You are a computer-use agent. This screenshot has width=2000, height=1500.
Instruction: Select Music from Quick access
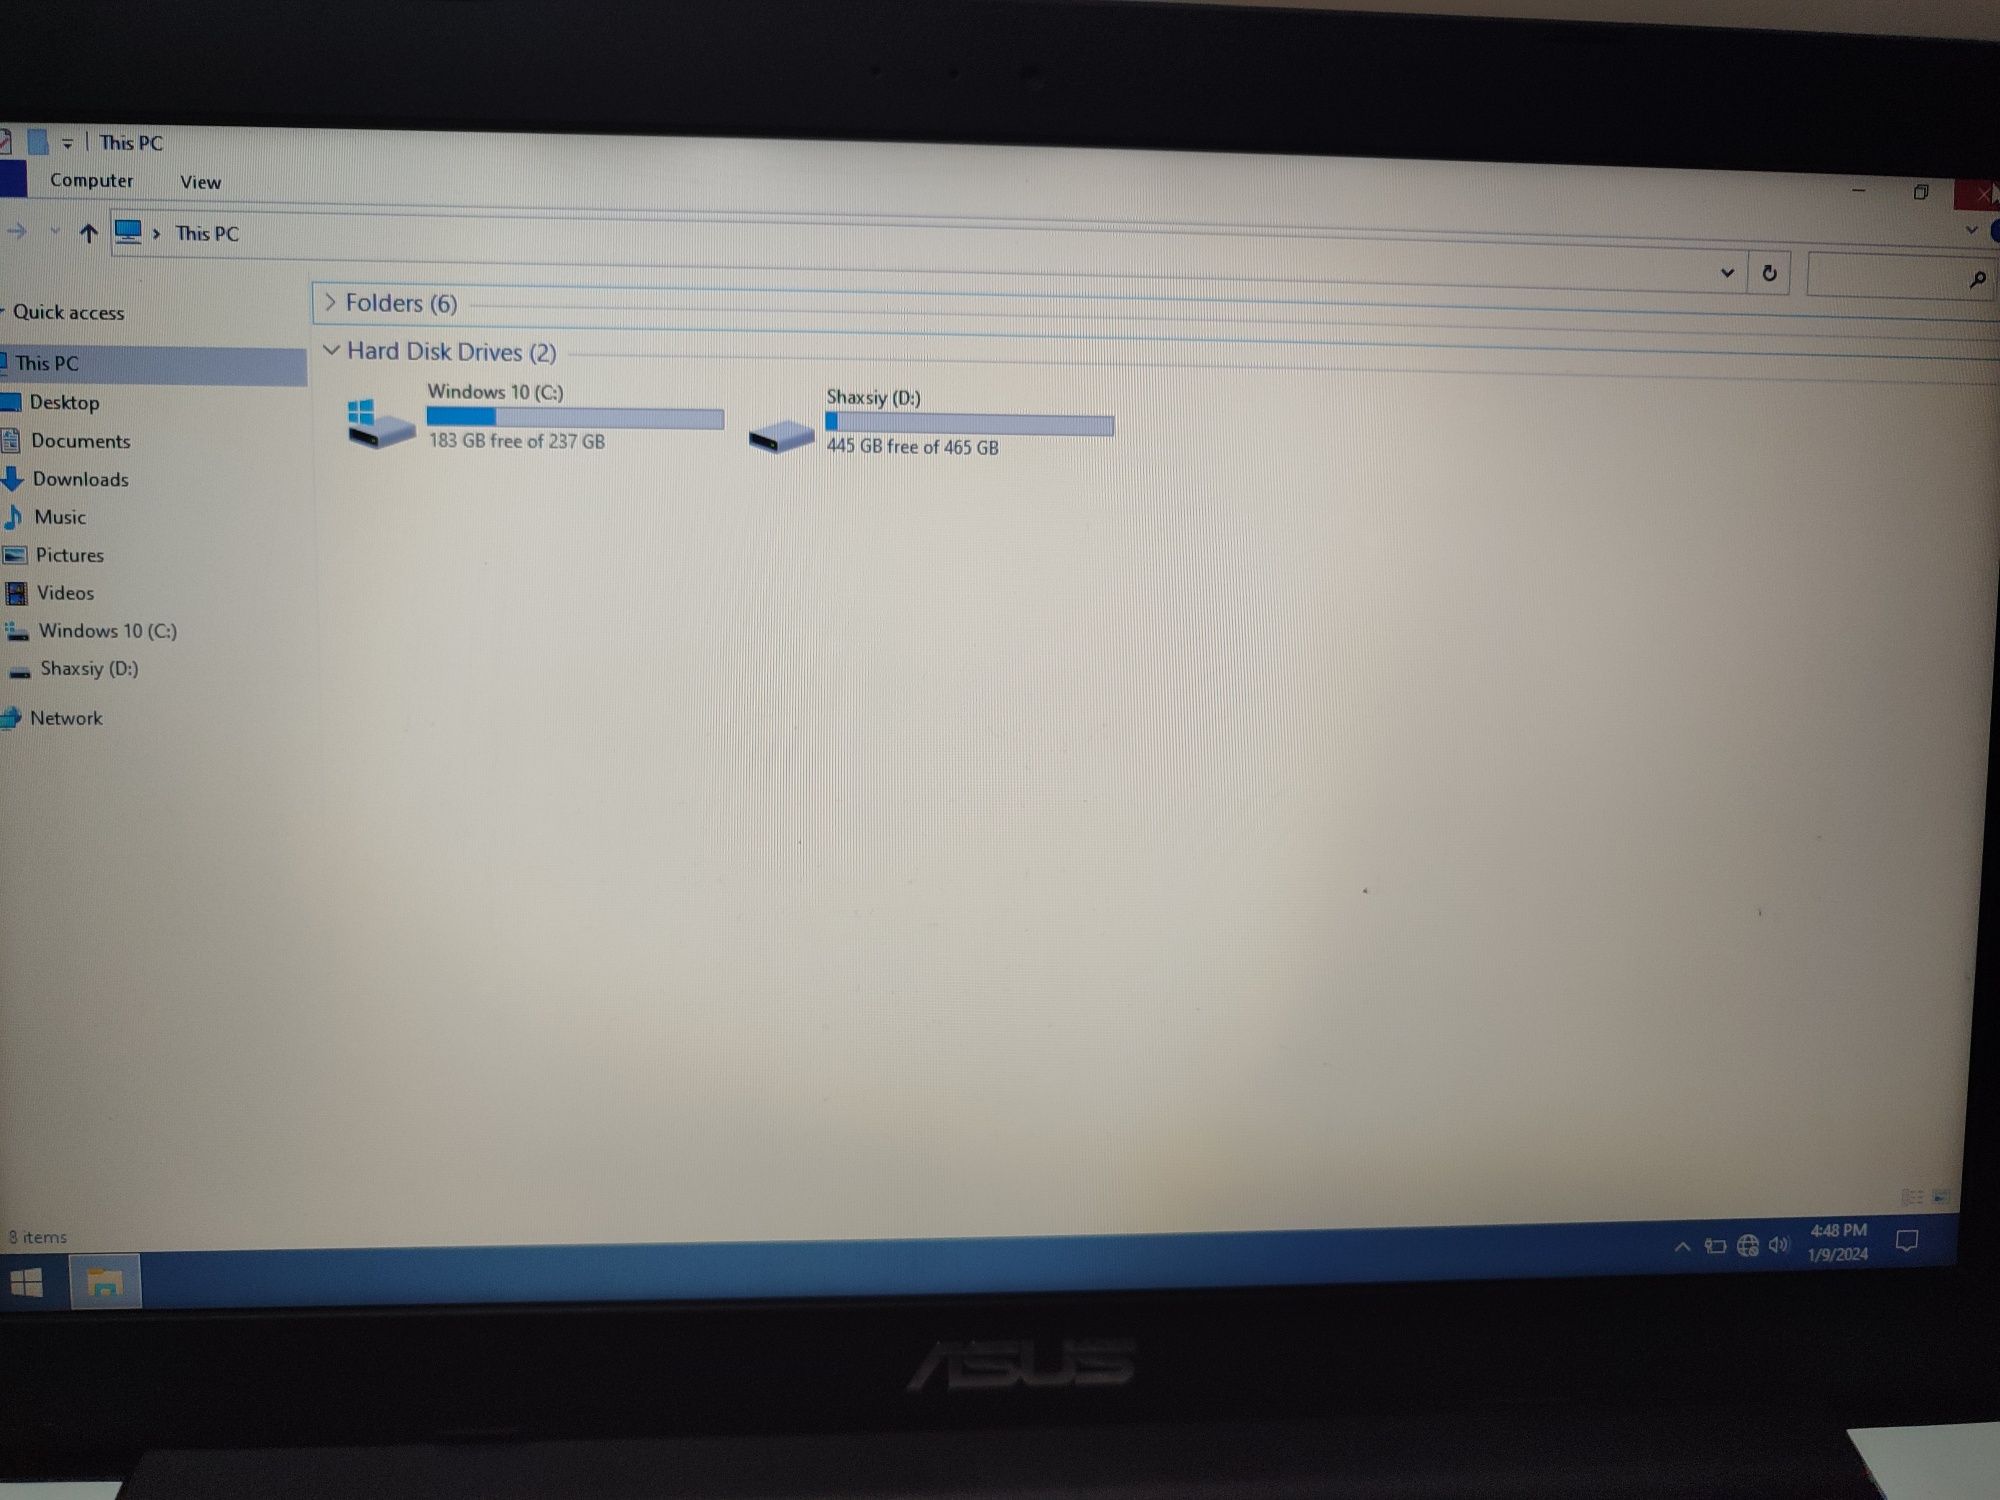point(58,517)
